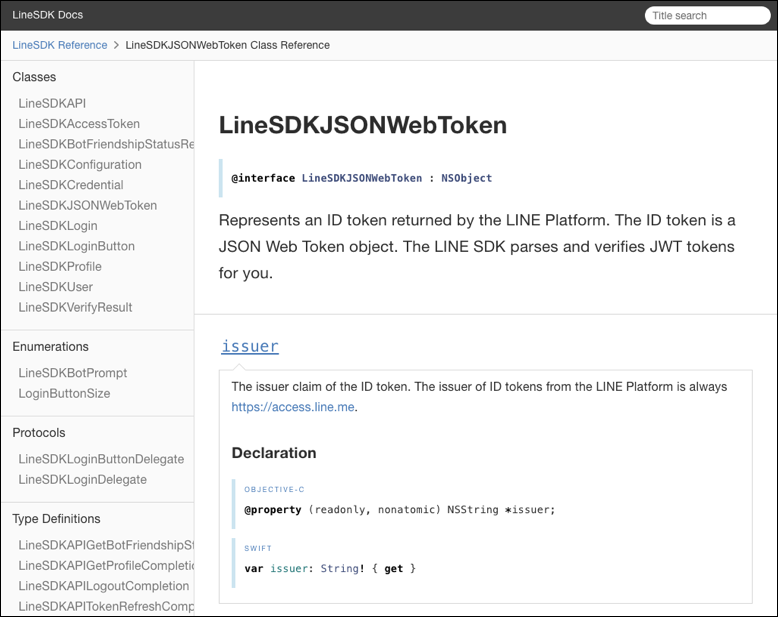Image resolution: width=778 pixels, height=617 pixels.
Task: Open LineSDKLoginDelegate protocol
Action: (x=83, y=479)
